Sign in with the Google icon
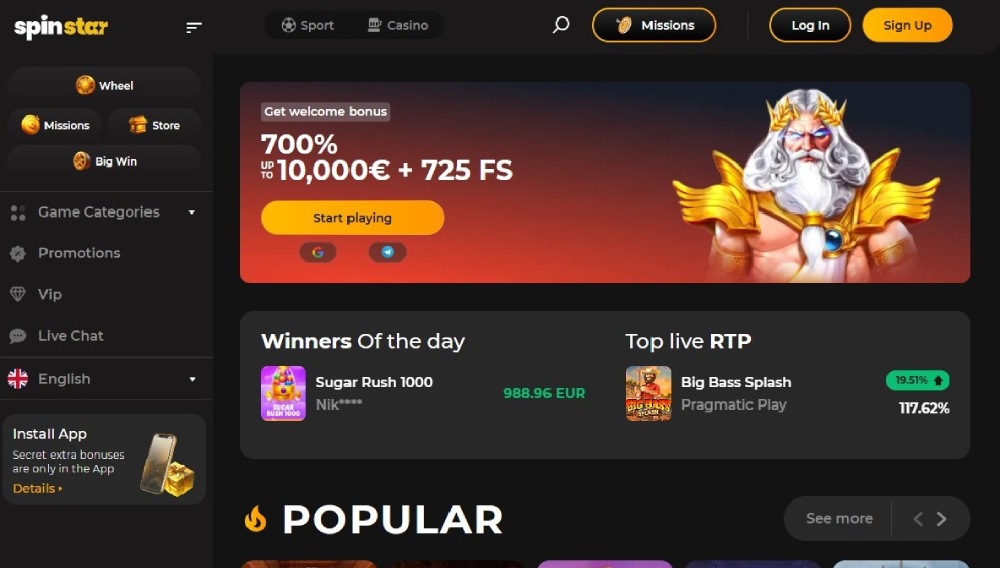This screenshot has height=568, width=1000. coord(318,252)
